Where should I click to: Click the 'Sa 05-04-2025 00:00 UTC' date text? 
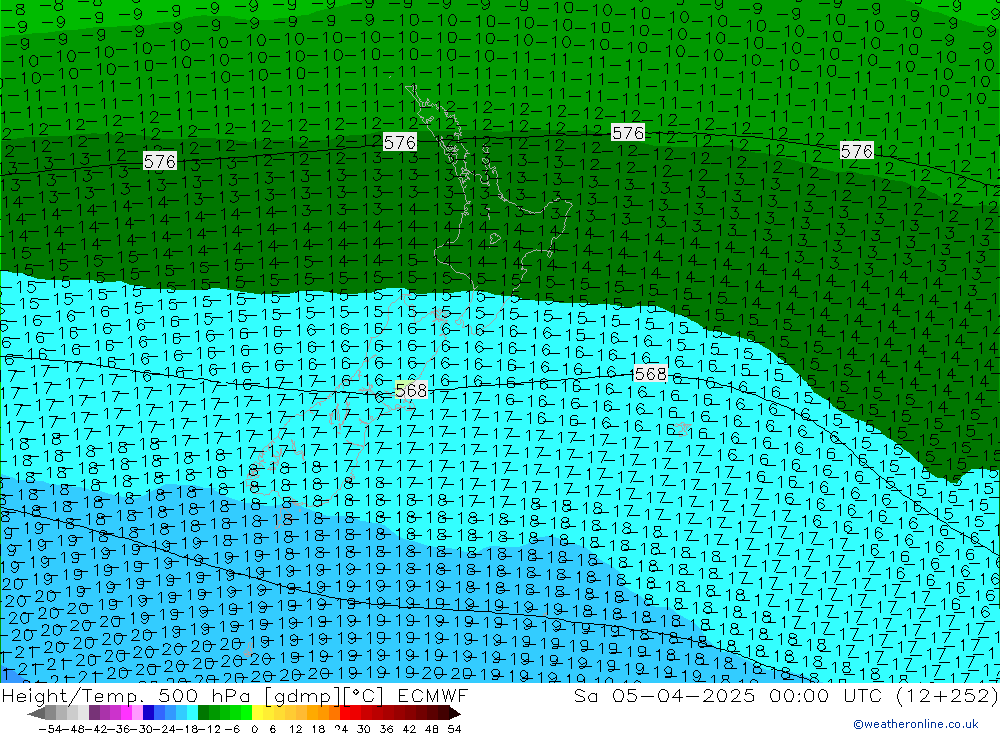(x=728, y=695)
